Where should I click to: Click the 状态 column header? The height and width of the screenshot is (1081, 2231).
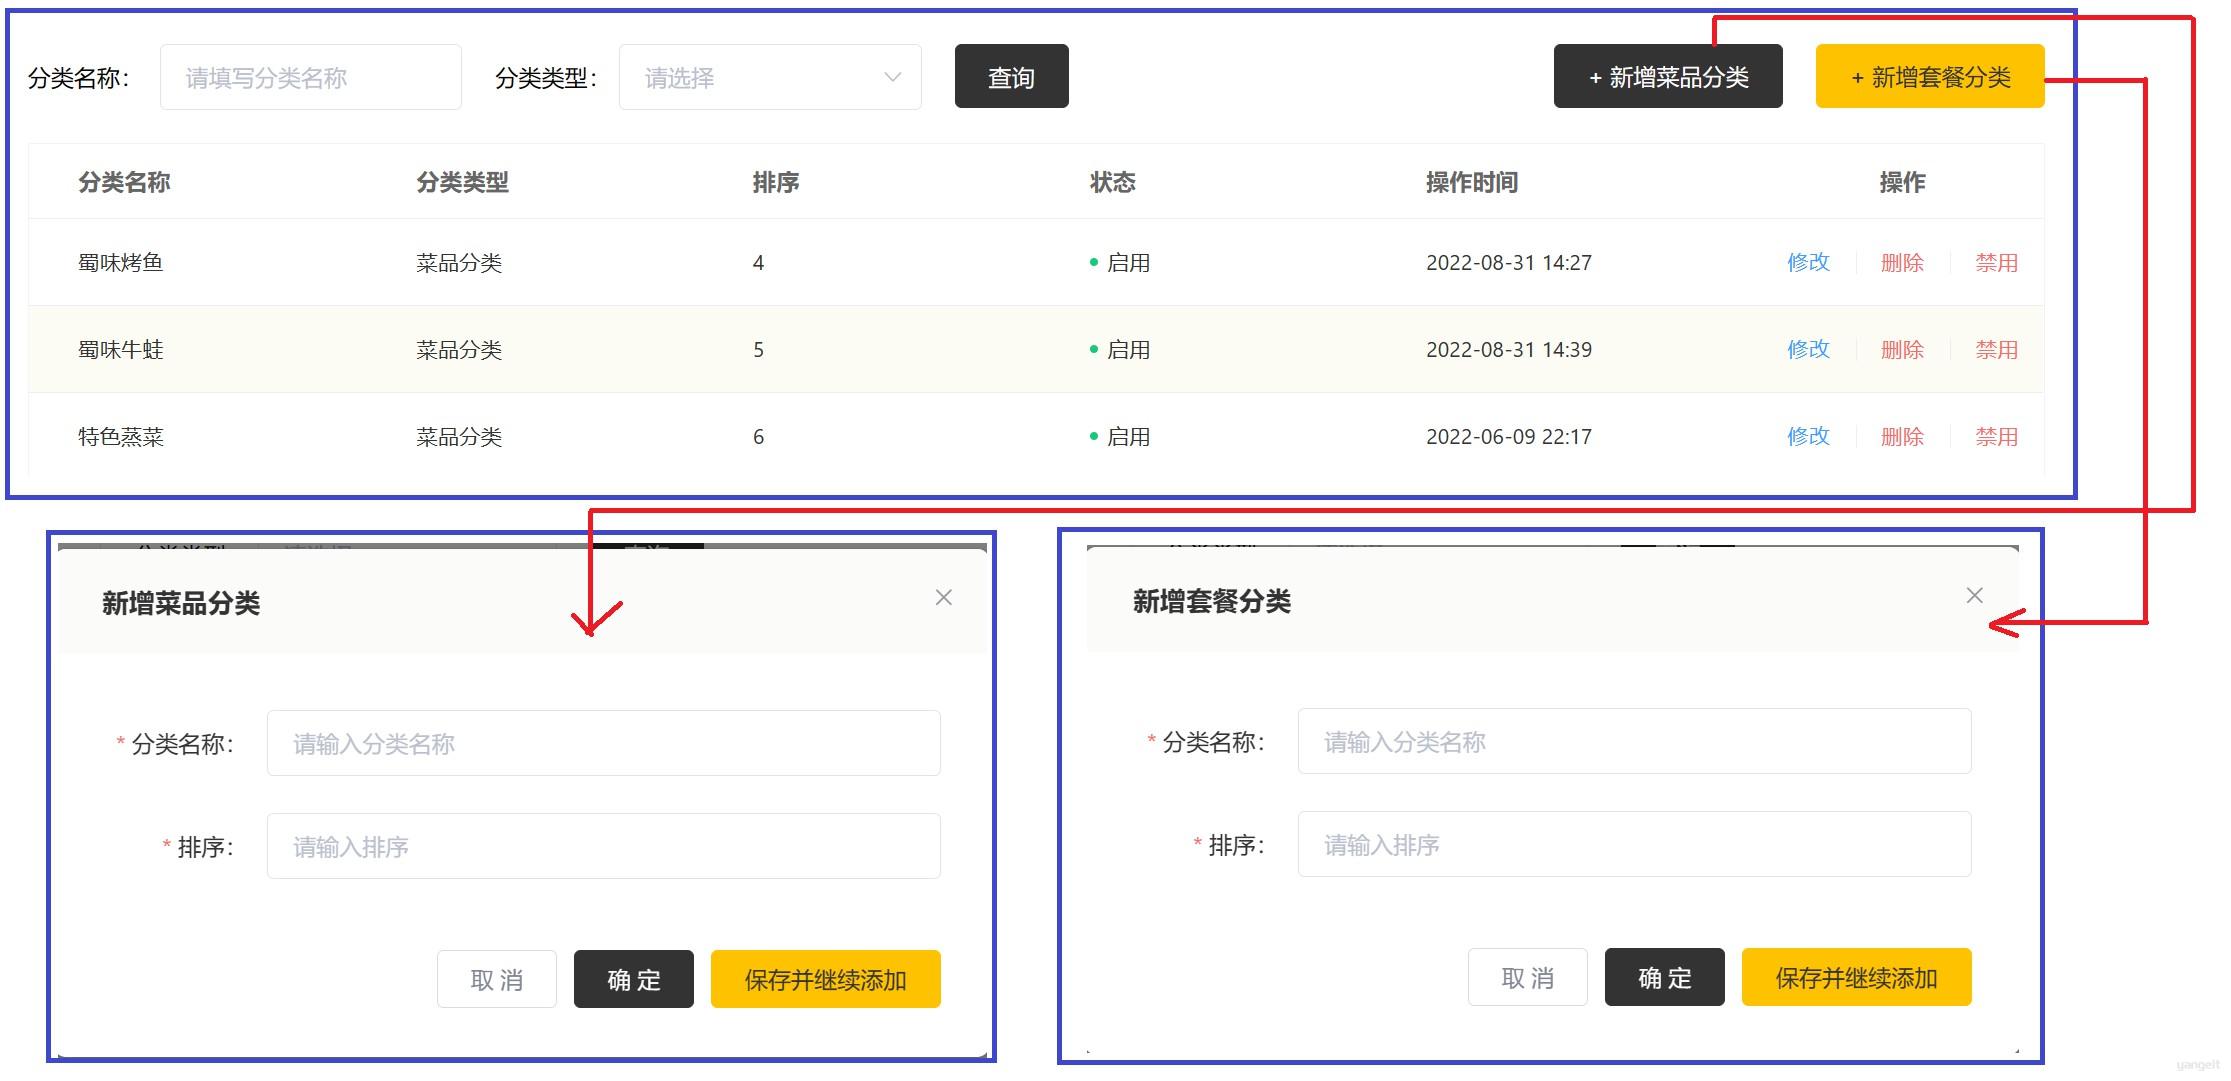click(1113, 182)
